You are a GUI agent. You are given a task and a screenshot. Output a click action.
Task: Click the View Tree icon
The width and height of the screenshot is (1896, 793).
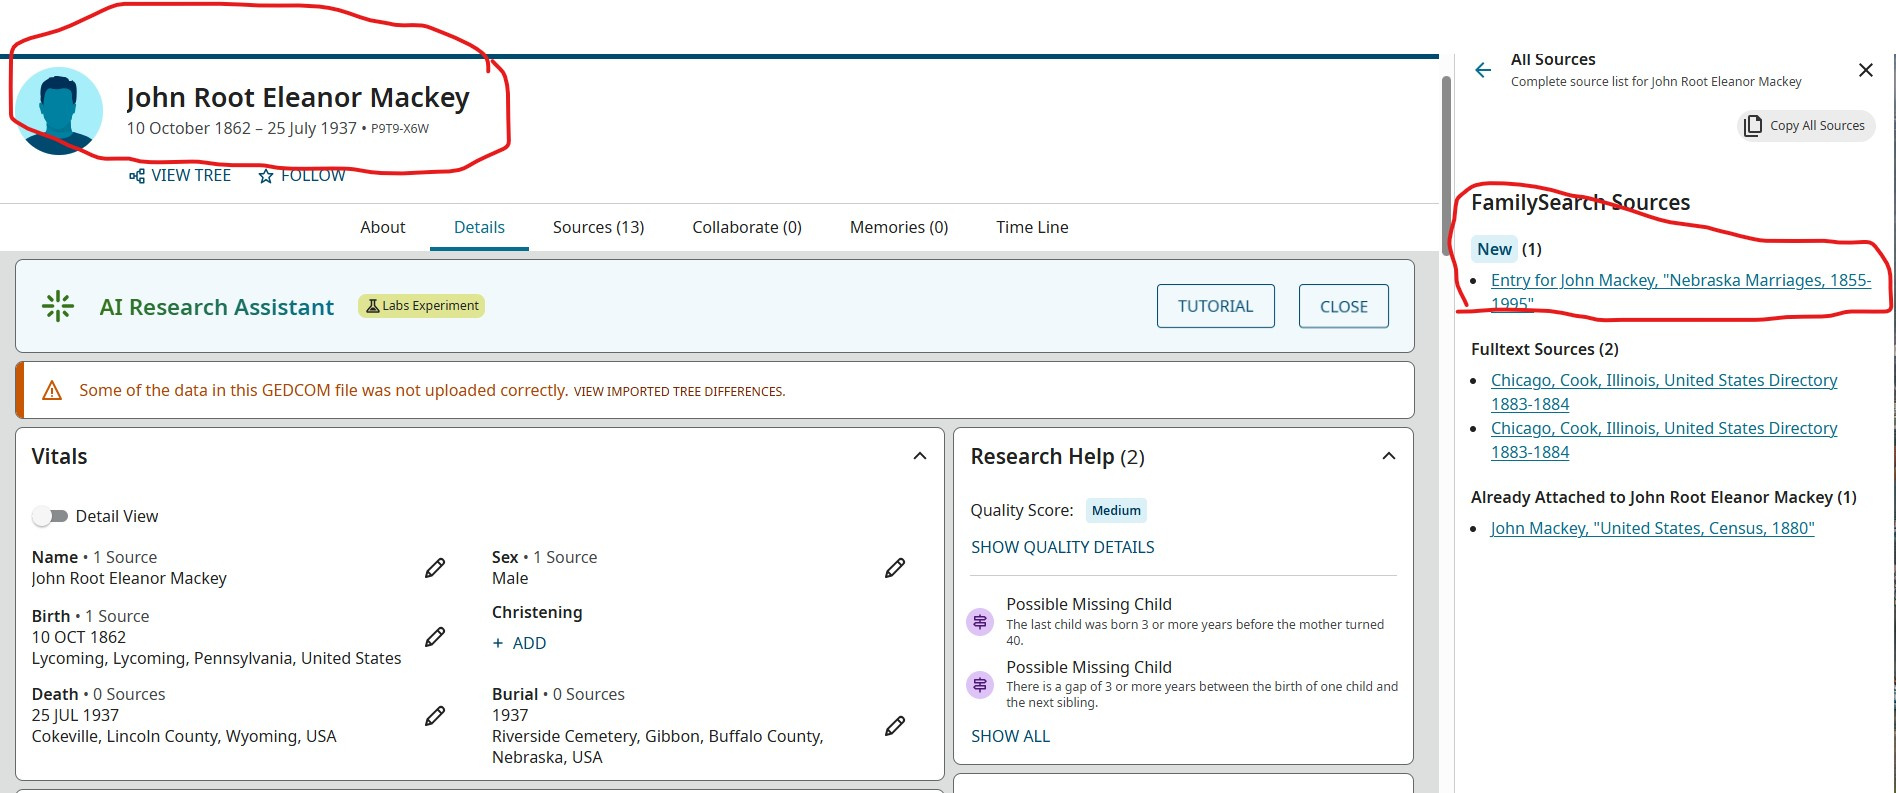pos(137,176)
